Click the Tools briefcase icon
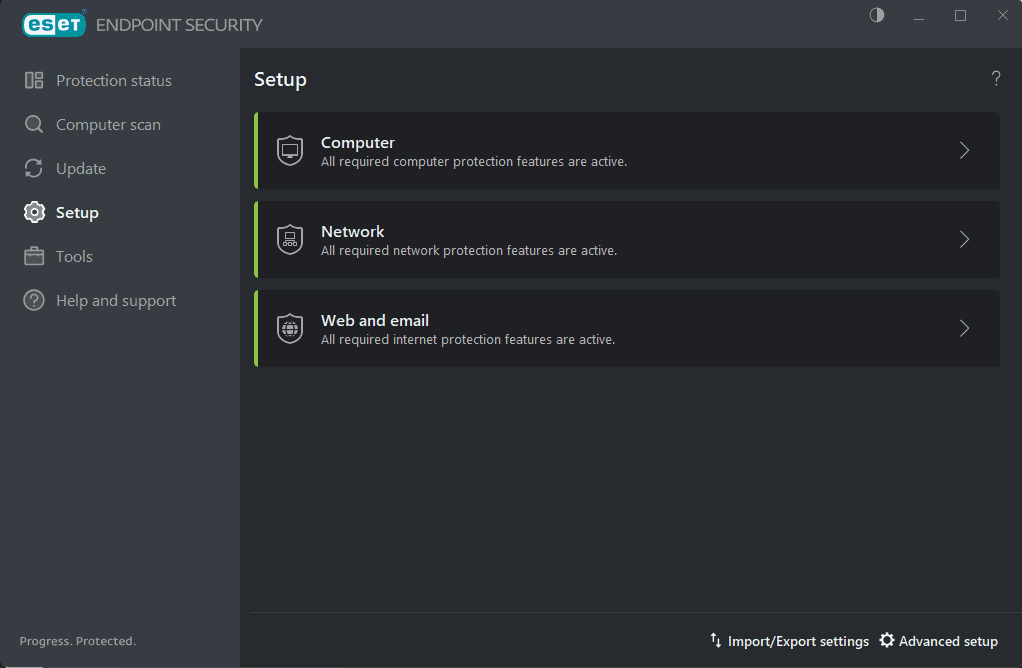1022x668 pixels. 34,256
